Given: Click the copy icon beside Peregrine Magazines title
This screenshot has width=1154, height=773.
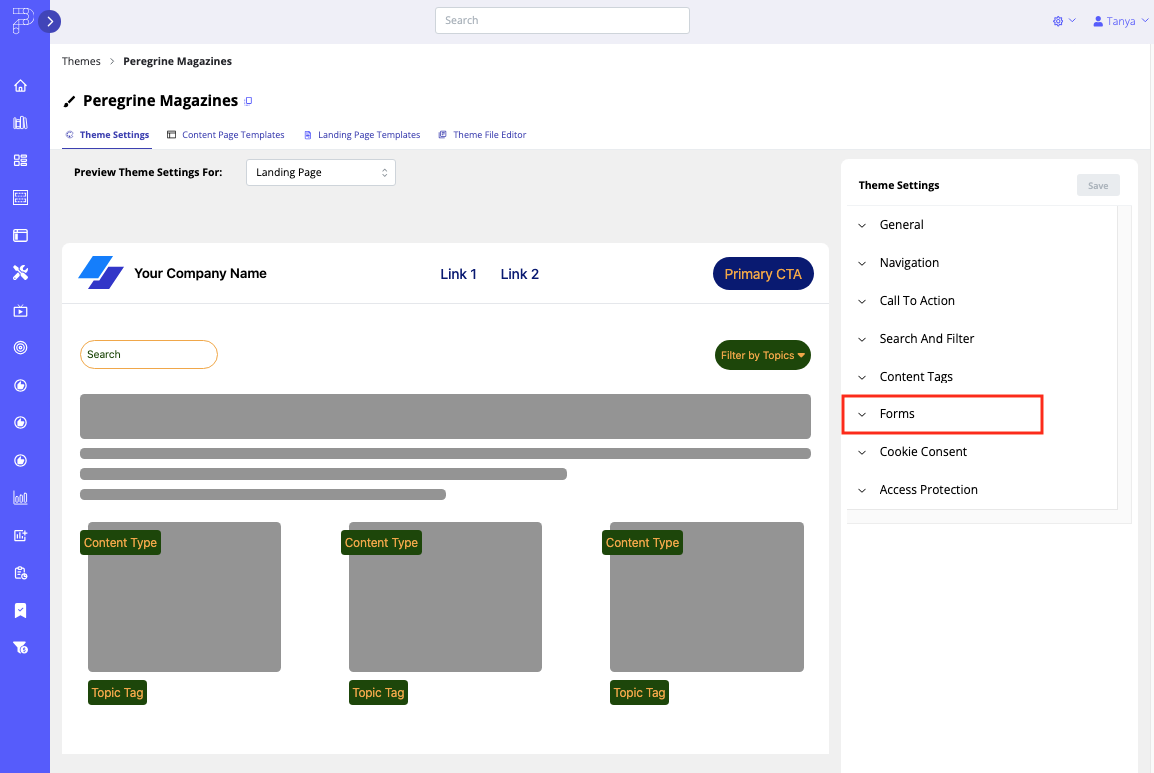Looking at the screenshot, I should [x=250, y=99].
